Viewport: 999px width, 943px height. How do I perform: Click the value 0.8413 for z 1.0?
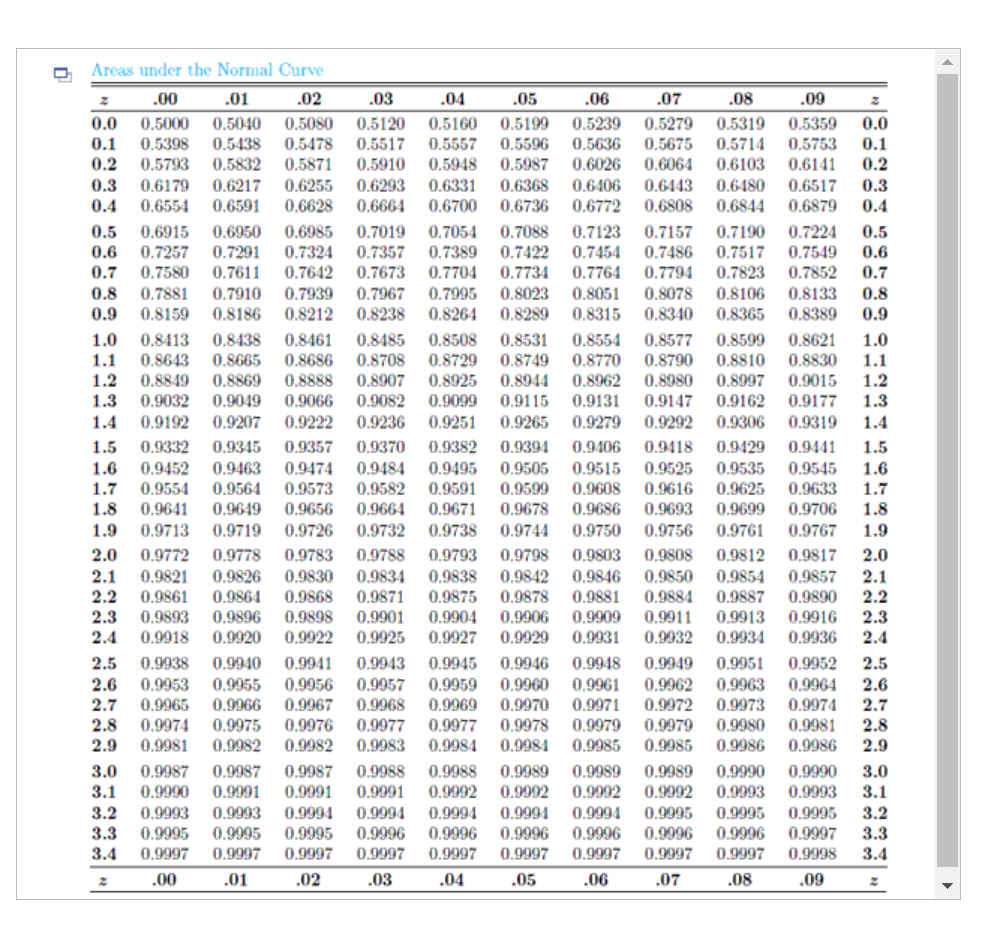tap(163, 339)
